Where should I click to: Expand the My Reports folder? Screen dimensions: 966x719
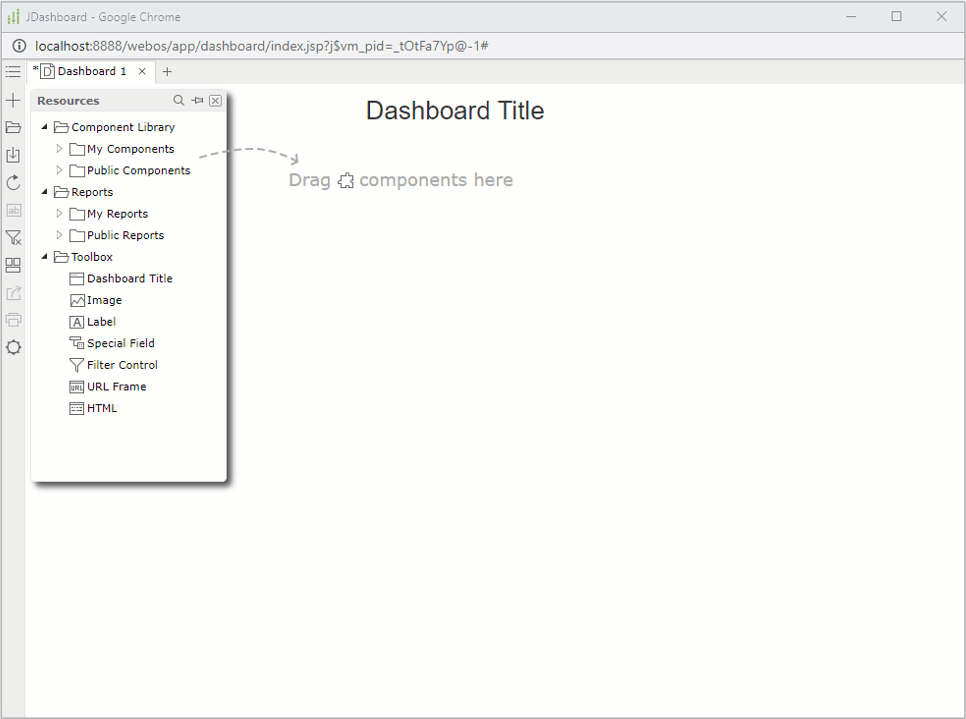pos(58,213)
